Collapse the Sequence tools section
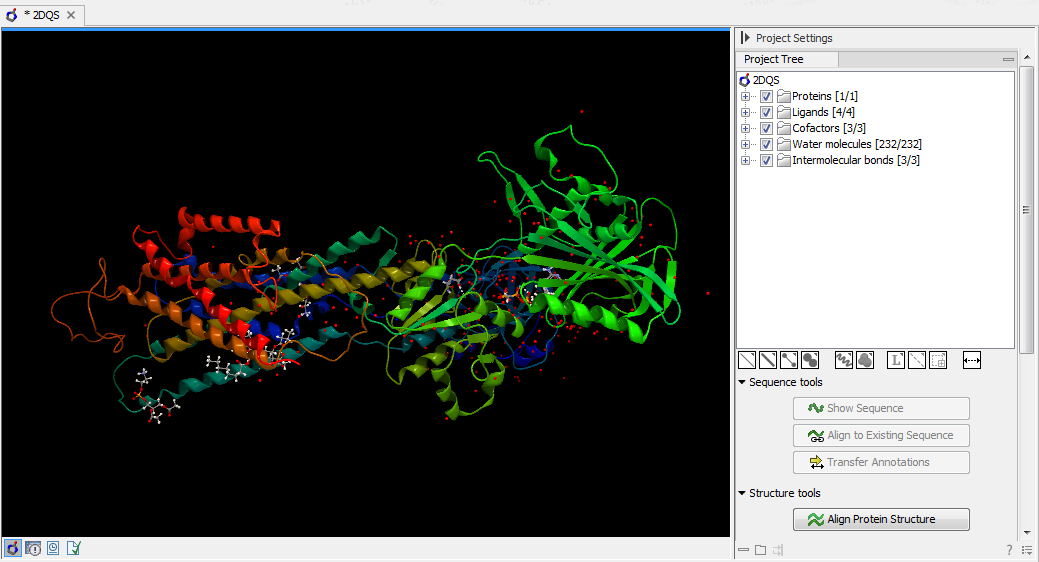This screenshot has width=1039, height=562. [x=742, y=382]
